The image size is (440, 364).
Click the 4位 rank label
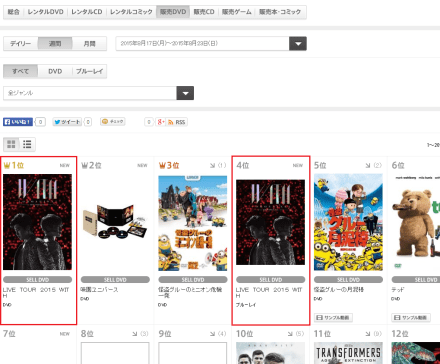pos(242,165)
